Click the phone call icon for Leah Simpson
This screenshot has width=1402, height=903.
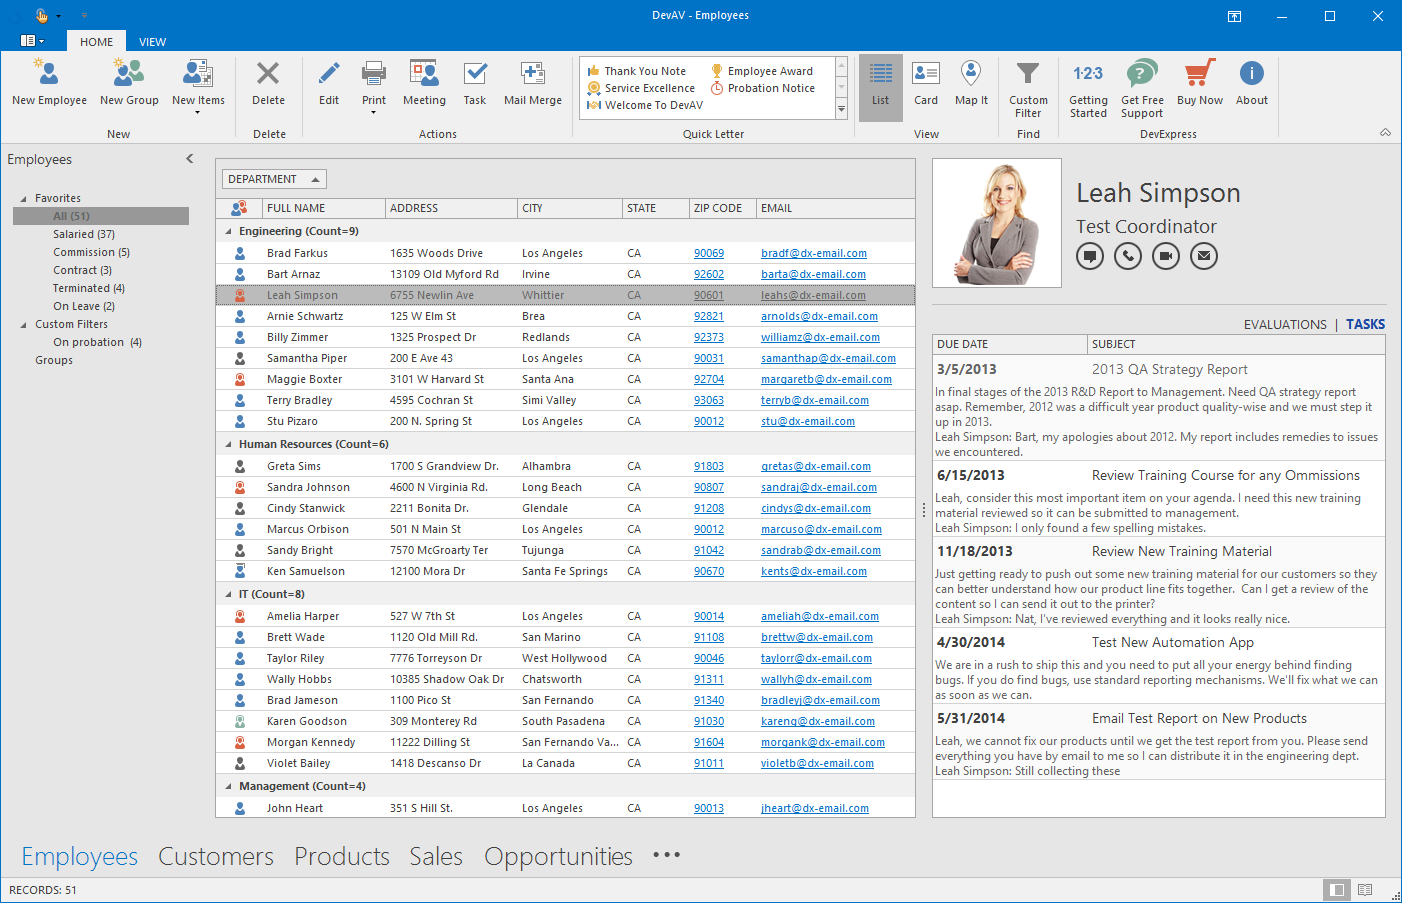click(x=1128, y=256)
